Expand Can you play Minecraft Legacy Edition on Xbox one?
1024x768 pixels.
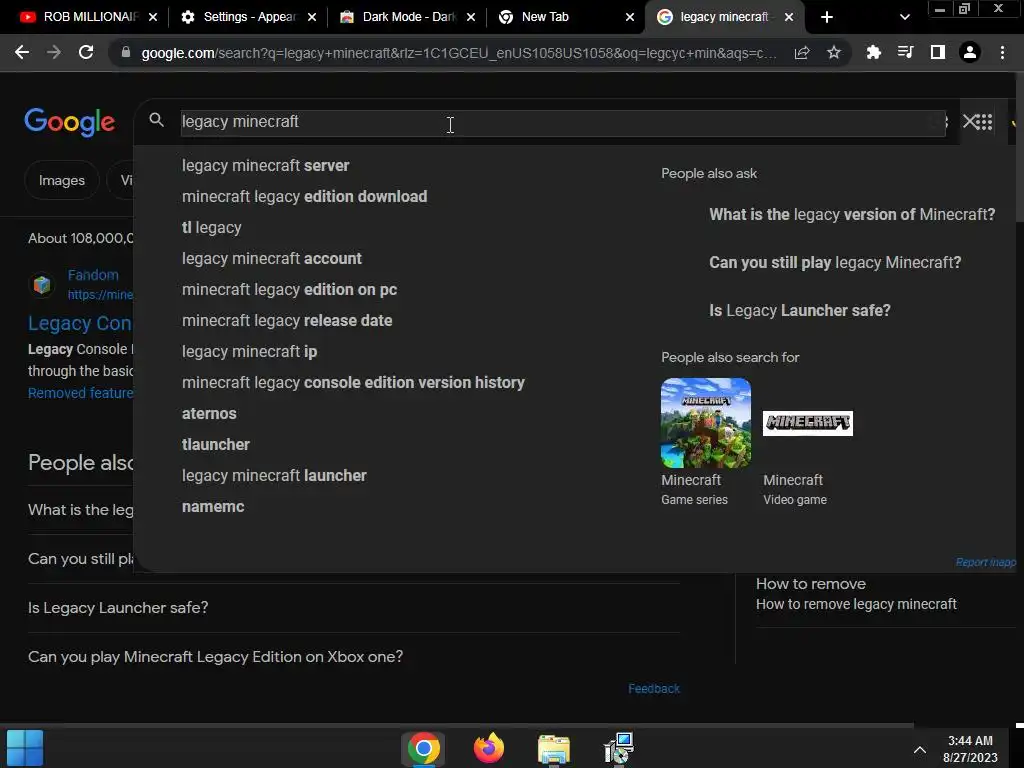pos(353,657)
